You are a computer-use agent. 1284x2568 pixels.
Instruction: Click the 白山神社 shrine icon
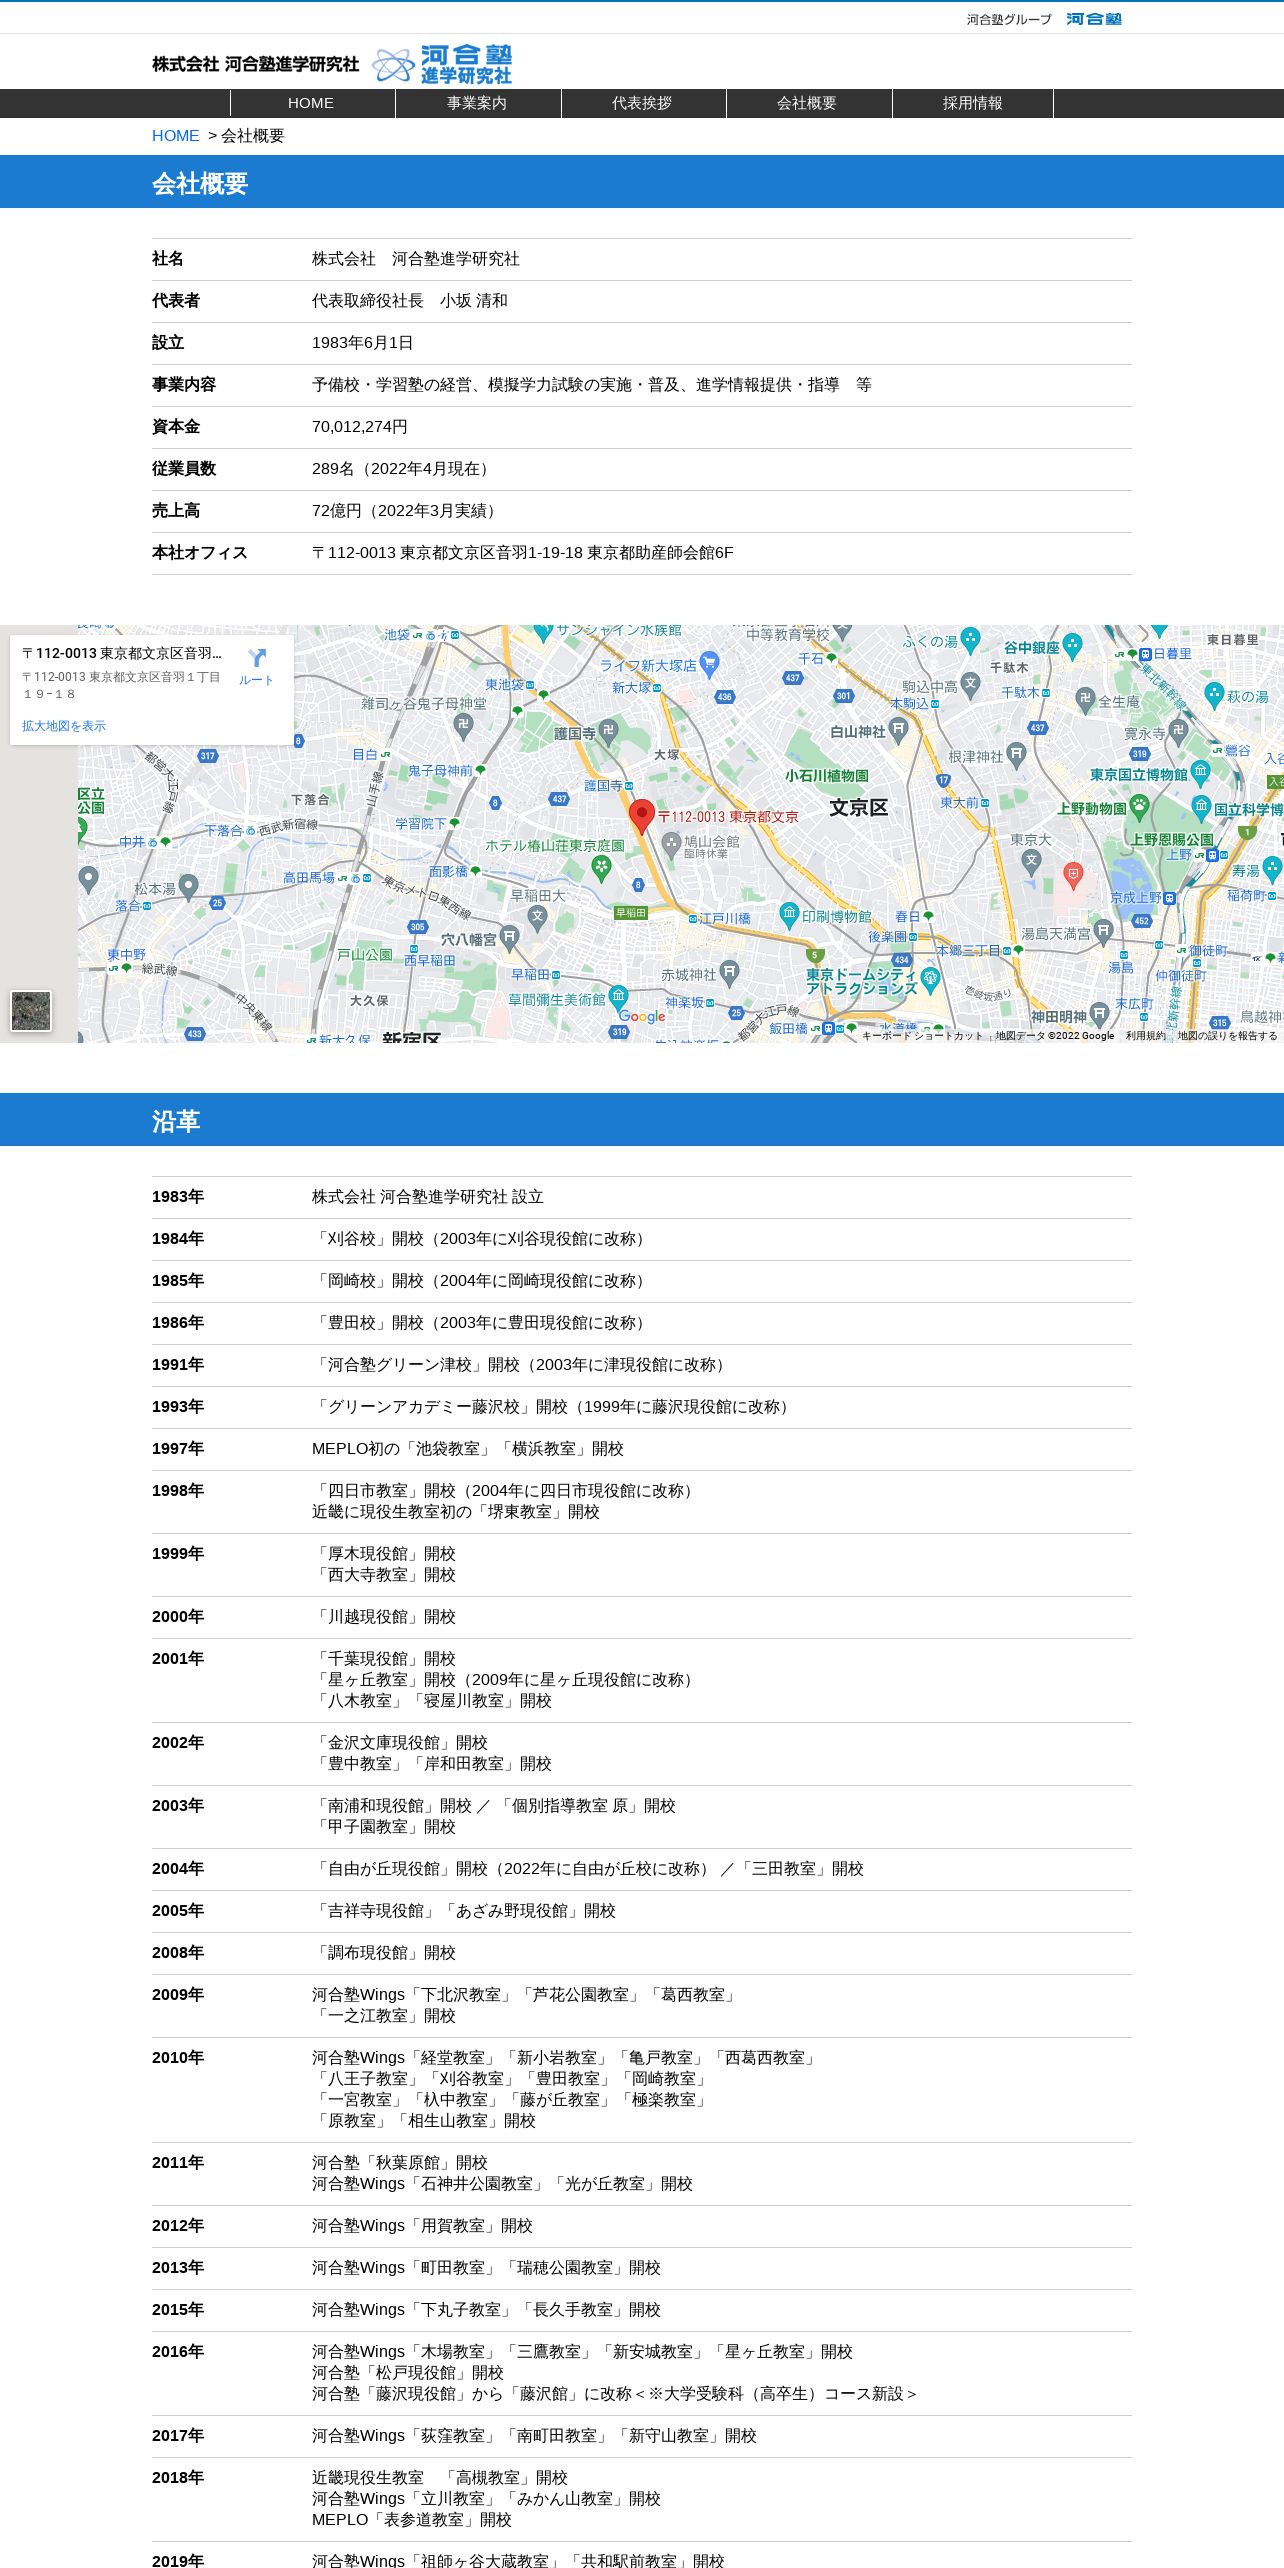[x=899, y=730]
